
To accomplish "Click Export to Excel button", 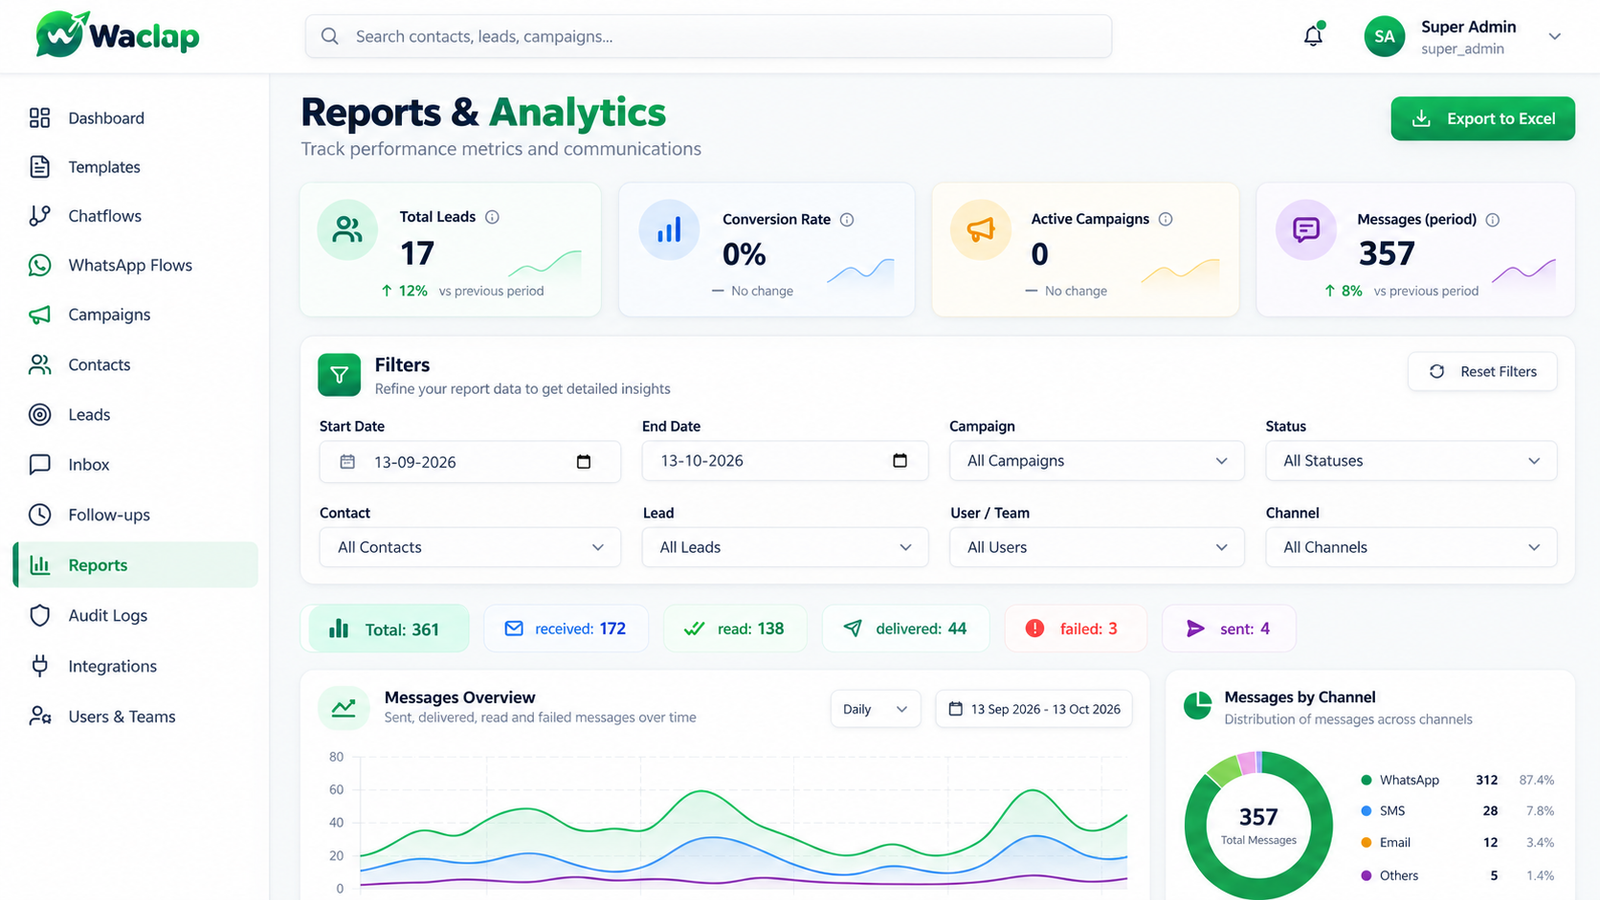I will pyautogui.click(x=1482, y=118).
